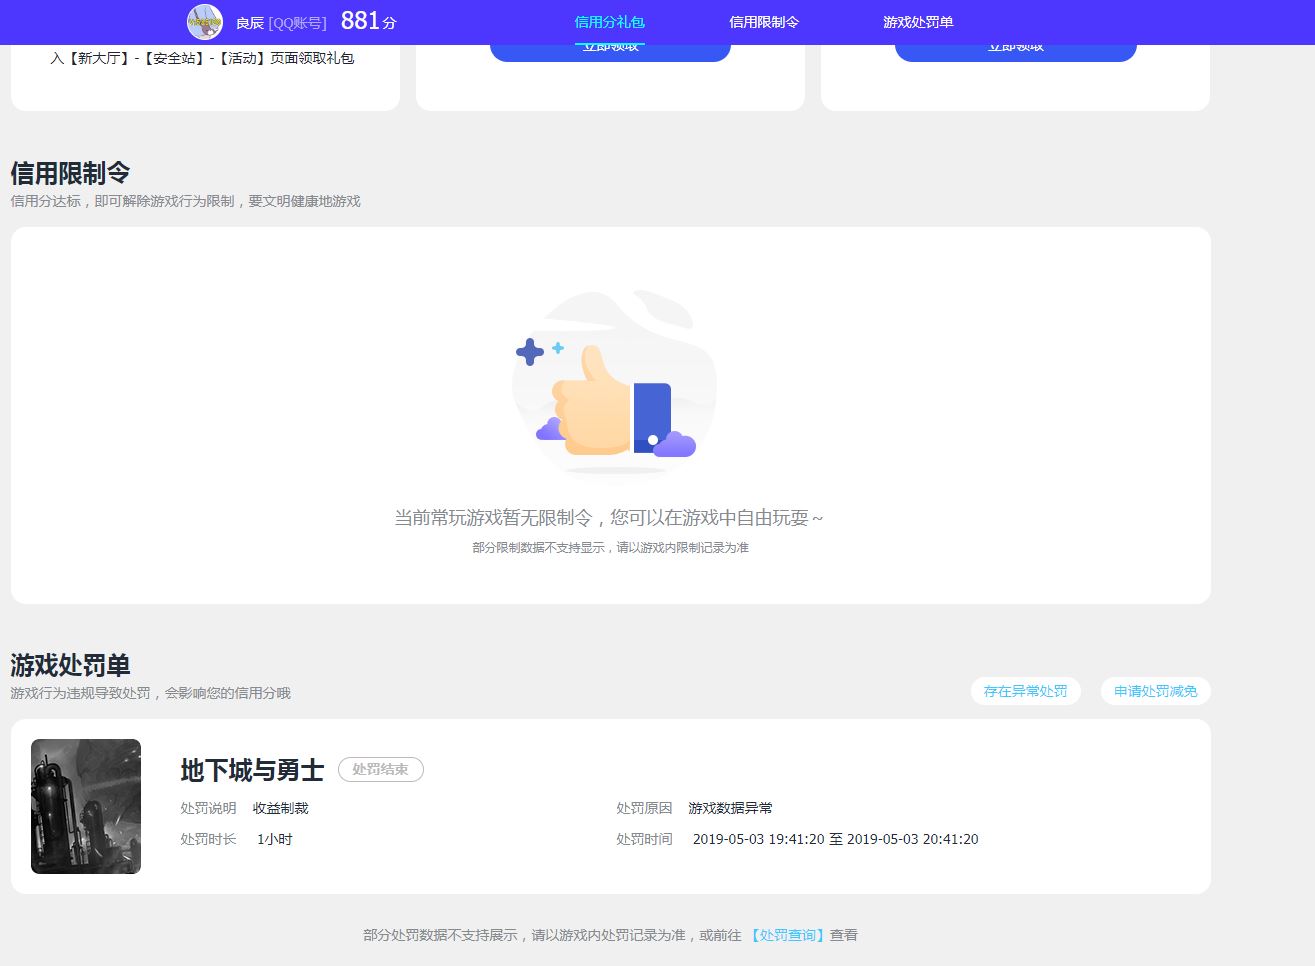Screen dimensions: 1315x966
Task: Click the 881分 credit score
Action: (x=368, y=21)
